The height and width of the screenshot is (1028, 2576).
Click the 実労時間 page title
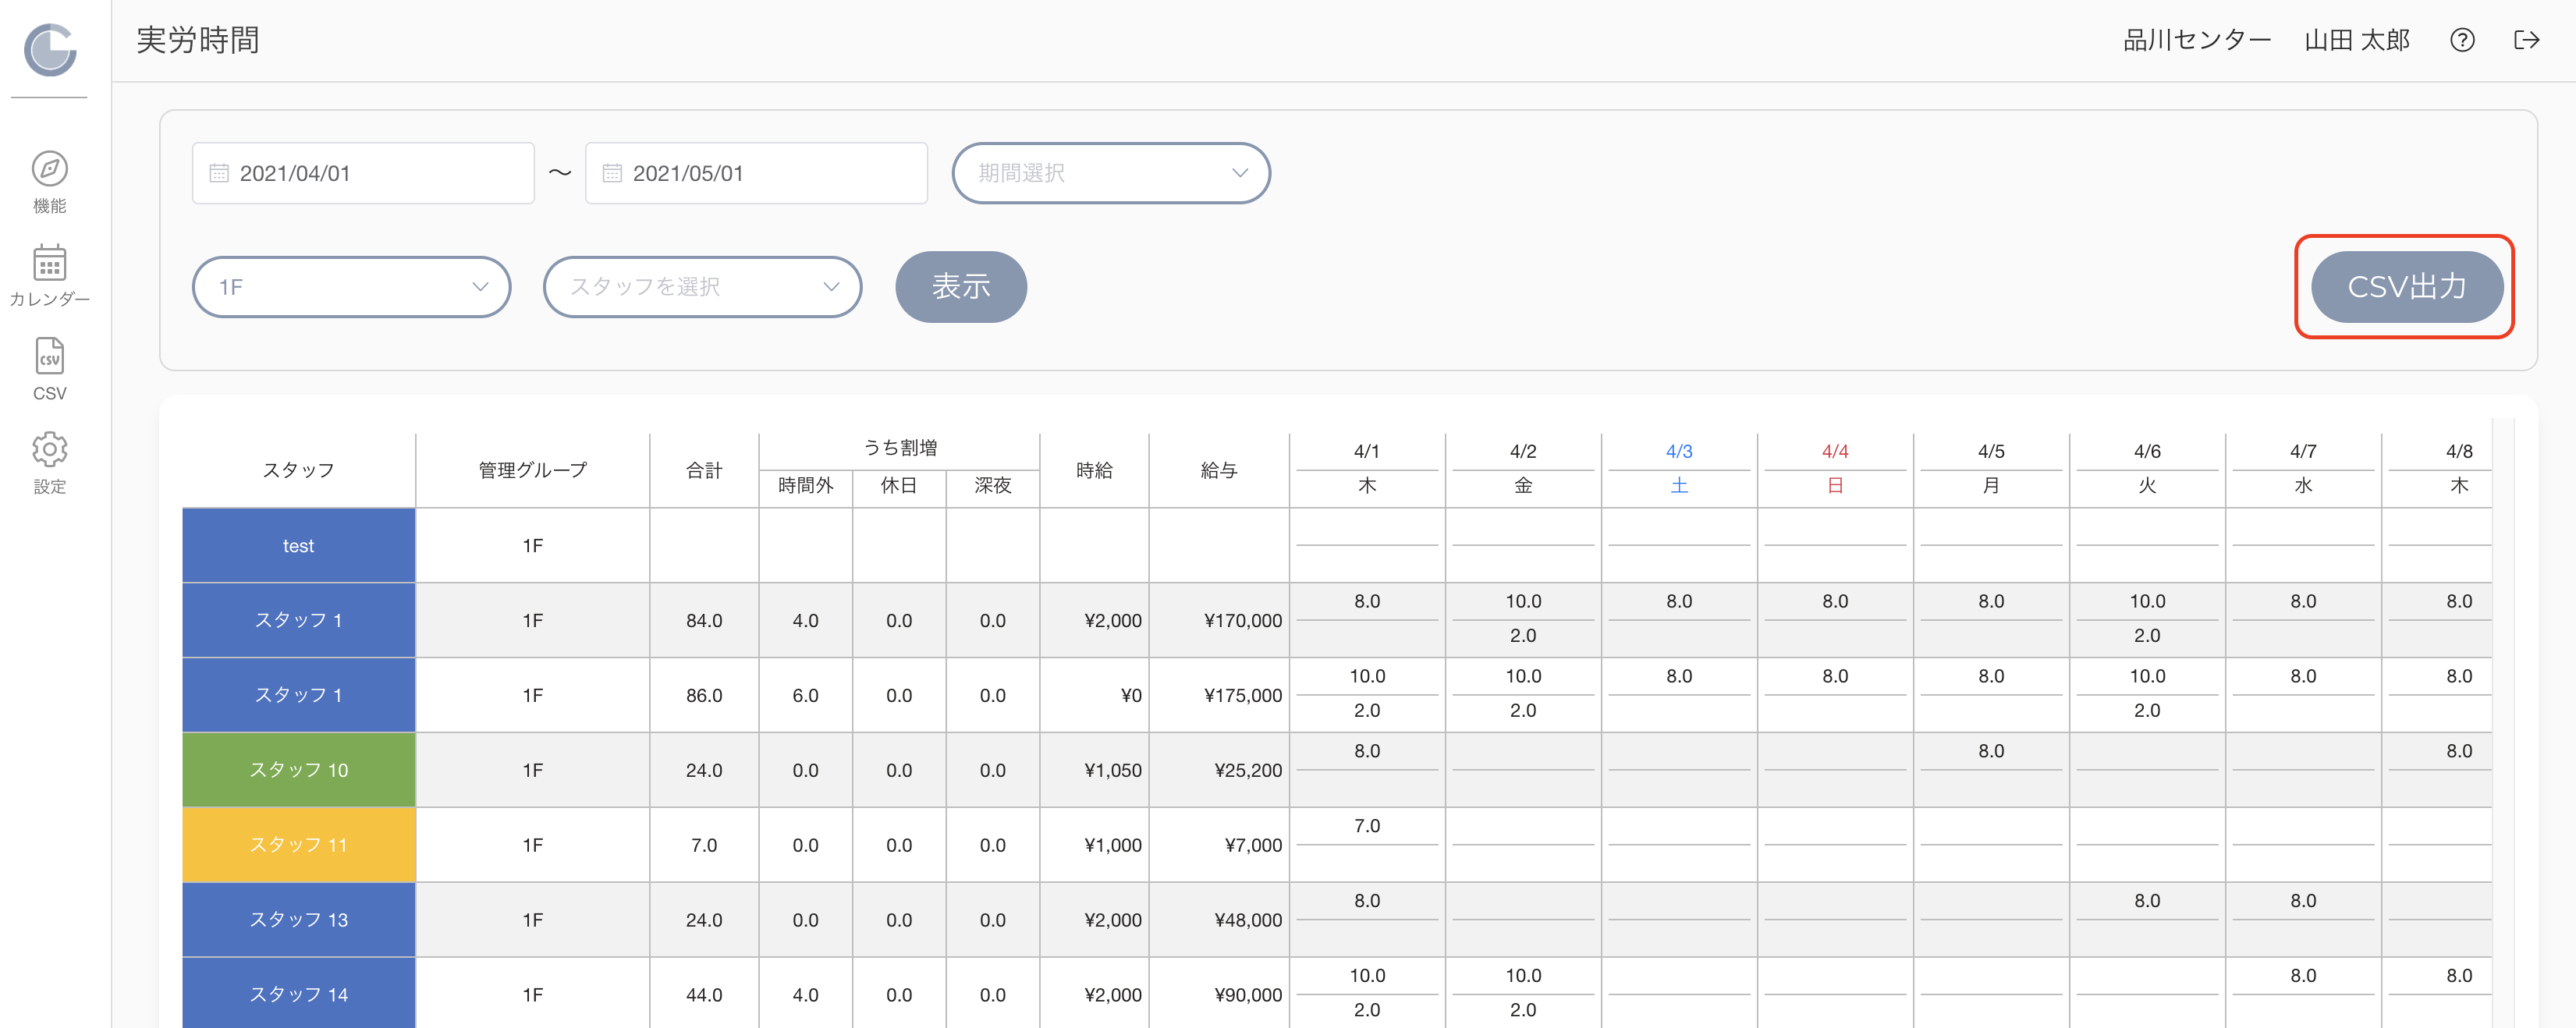pos(198,40)
